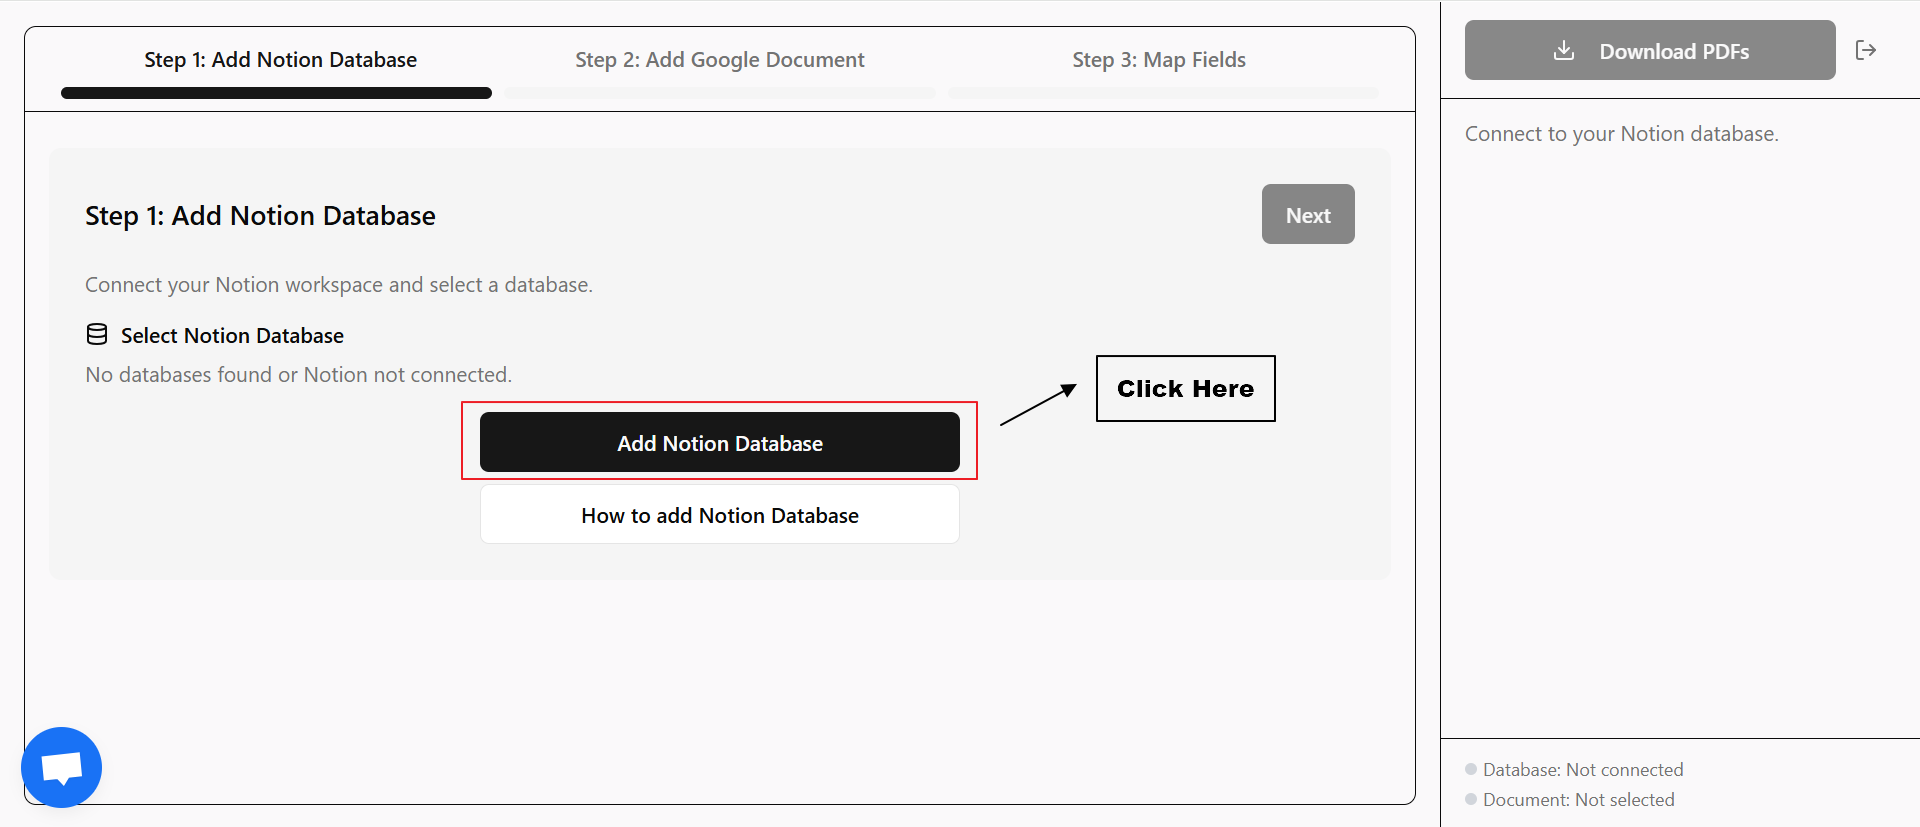Screen dimensions: 1920x827
Task: Click the progress bar under Step 3
Action: coord(1162,93)
